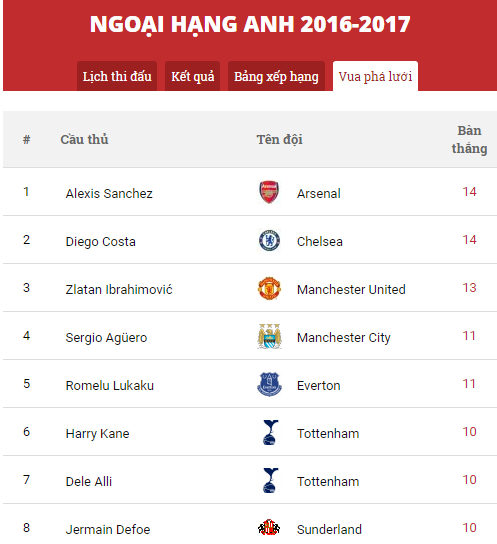Click Tottenham crest in Harry Kane row
This screenshot has width=497, height=544.
tap(270, 432)
